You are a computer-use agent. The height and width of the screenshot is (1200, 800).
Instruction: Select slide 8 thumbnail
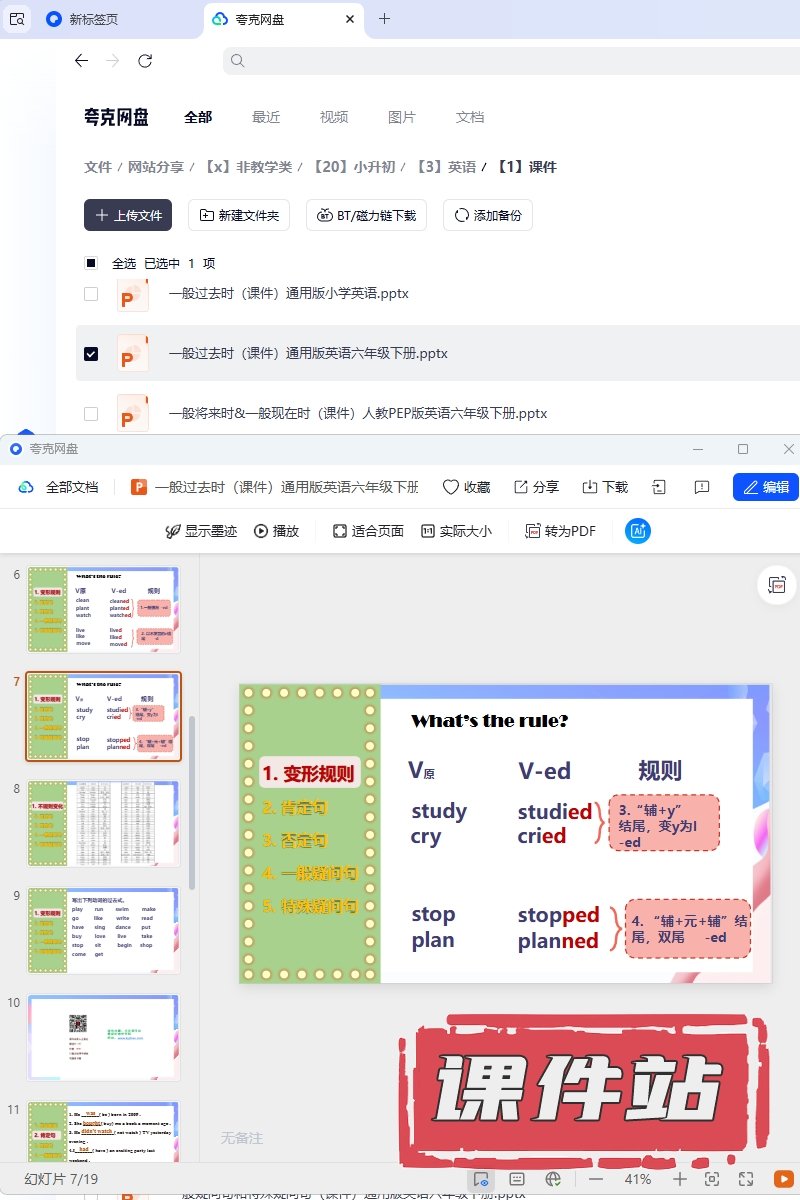[x=104, y=823]
